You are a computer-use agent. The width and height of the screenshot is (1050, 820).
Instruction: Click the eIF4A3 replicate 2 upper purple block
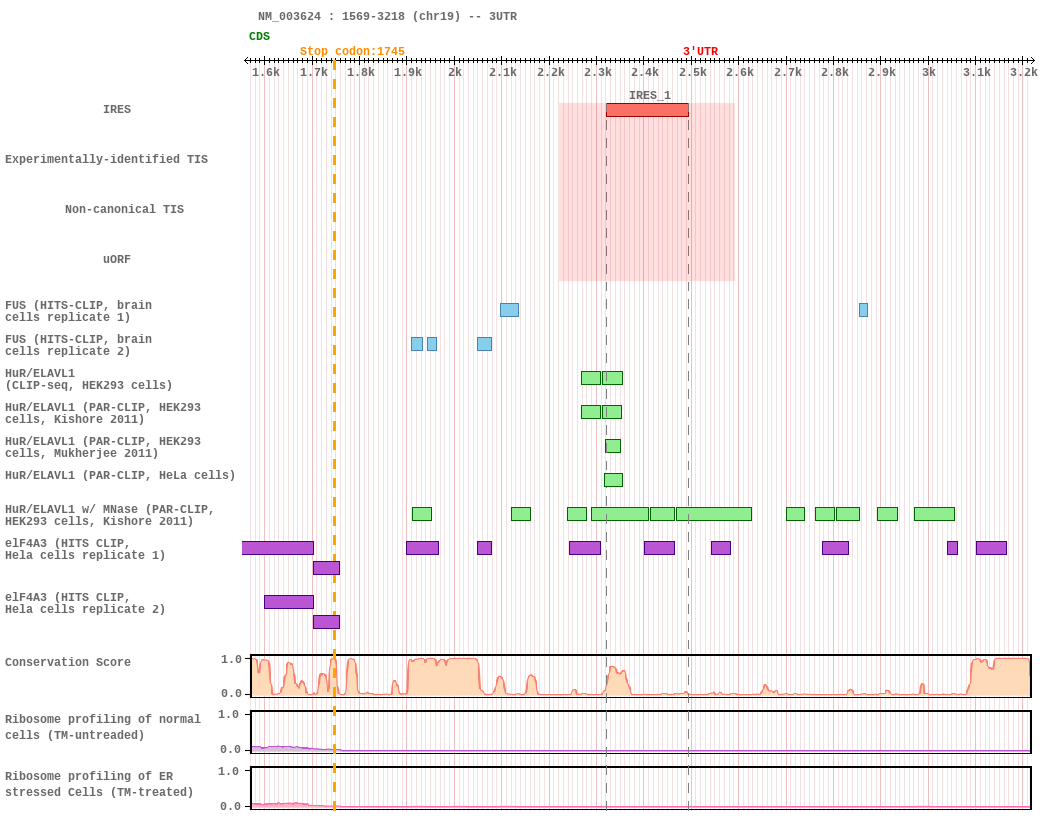pyautogui.click(x=289, y=602)
